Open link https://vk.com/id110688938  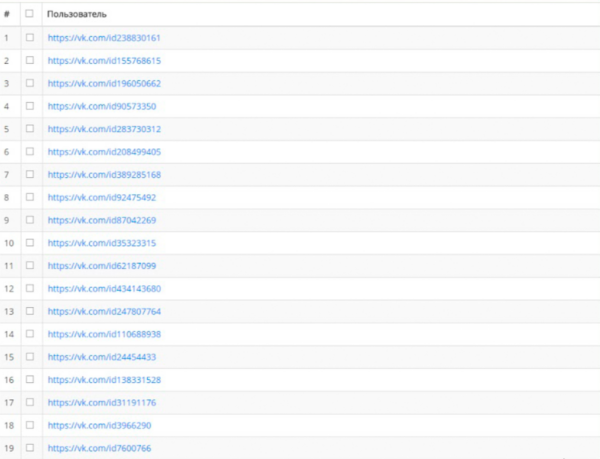(x=104, y=334)
